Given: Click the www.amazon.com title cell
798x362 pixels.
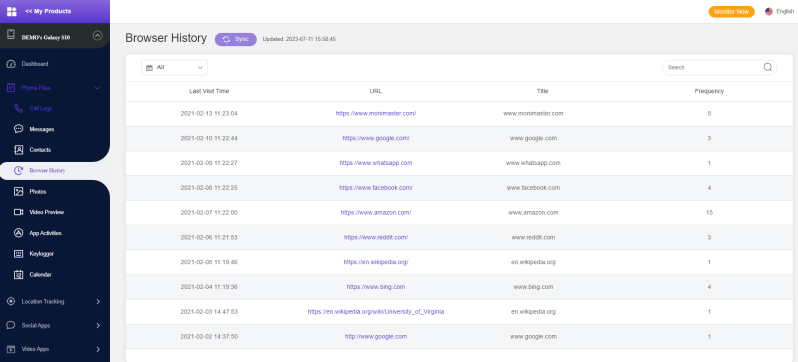Looking at the screenshot, I should (x=533, y=213).
